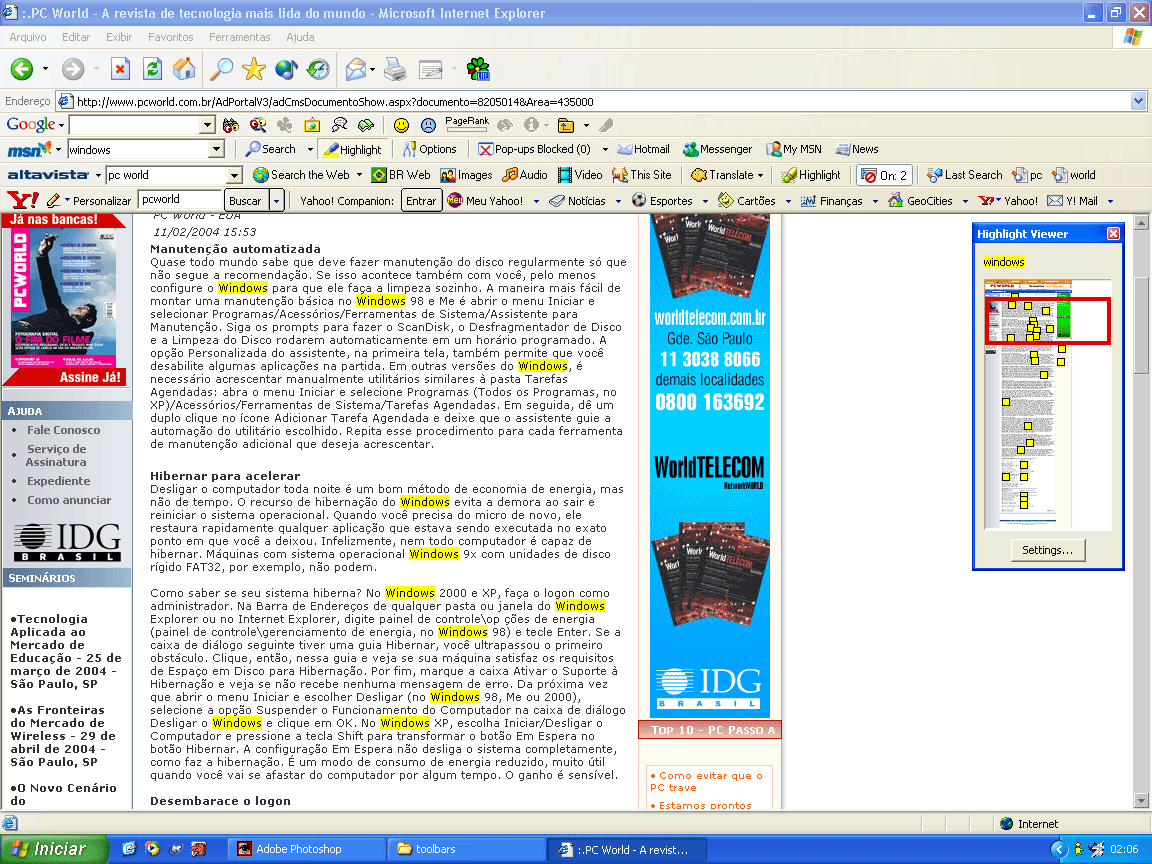Open AltaVista Images search
The height and width of the screenshot is (864, 1152).
[467, 175]
